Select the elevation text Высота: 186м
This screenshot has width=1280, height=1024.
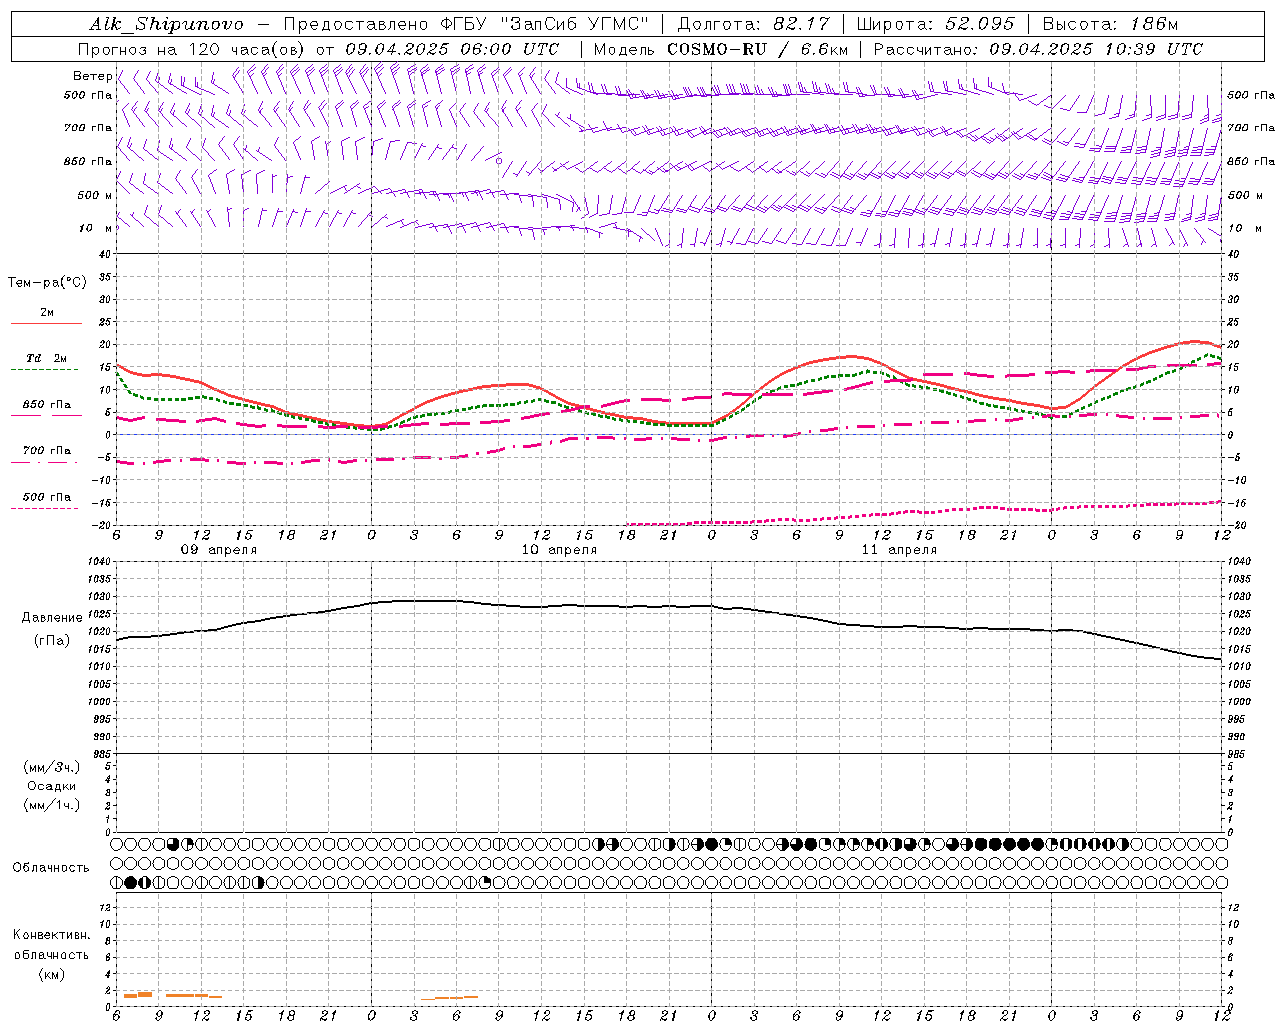pyautogui.click(x=1110, y=24)
